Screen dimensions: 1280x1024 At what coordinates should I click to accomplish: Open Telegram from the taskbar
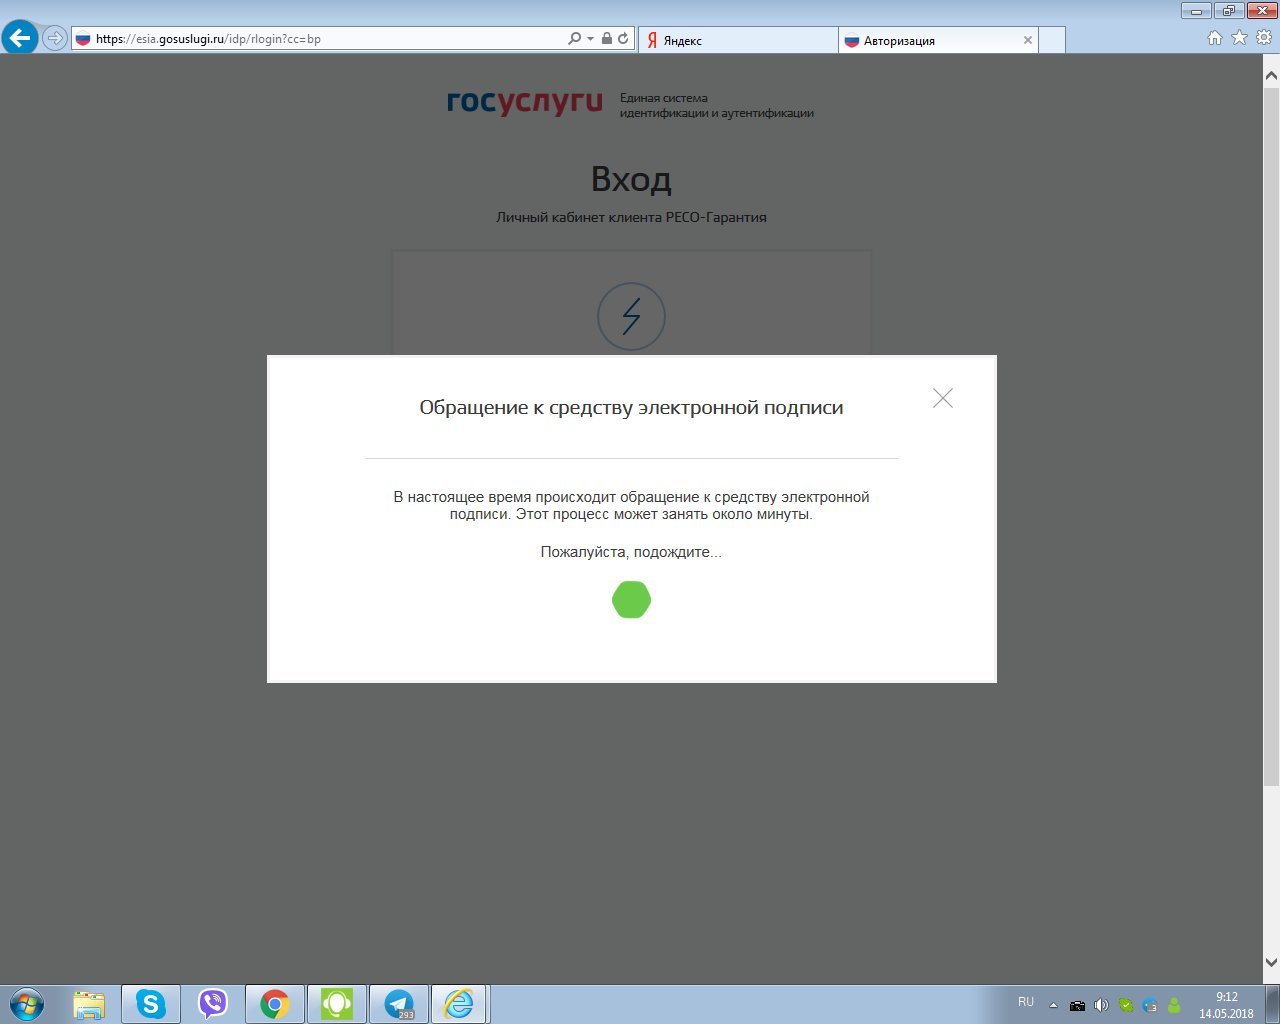(399, 1003)
